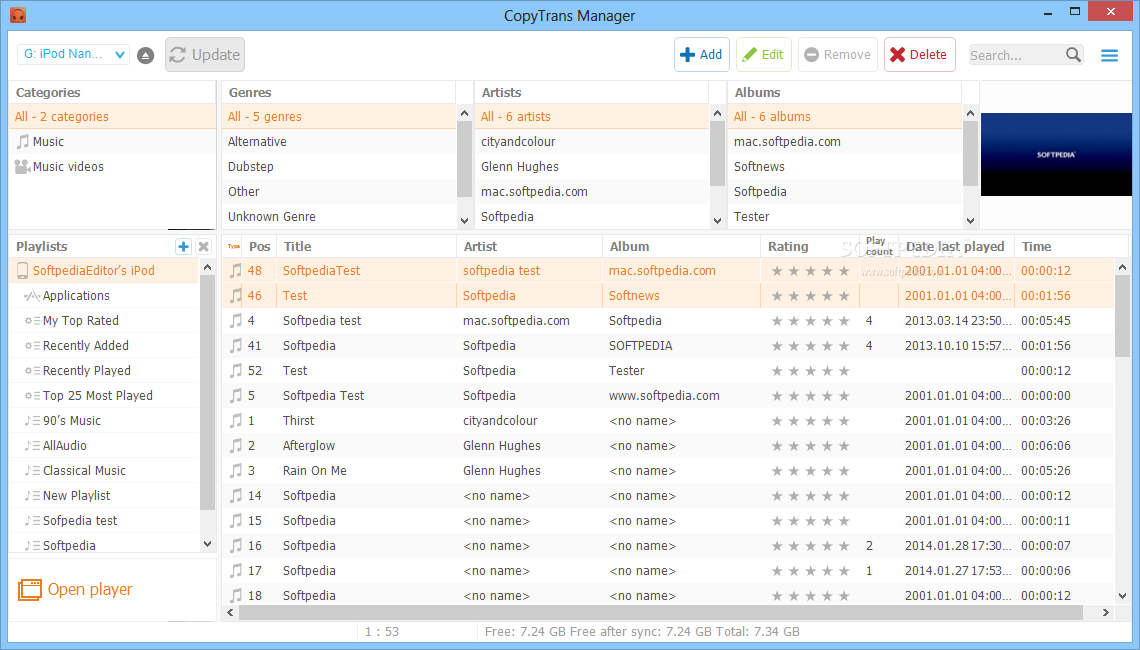Click the search magnifier icon
The height and width of the screenshot is (650, 1140).
[x=1073, y=55]
